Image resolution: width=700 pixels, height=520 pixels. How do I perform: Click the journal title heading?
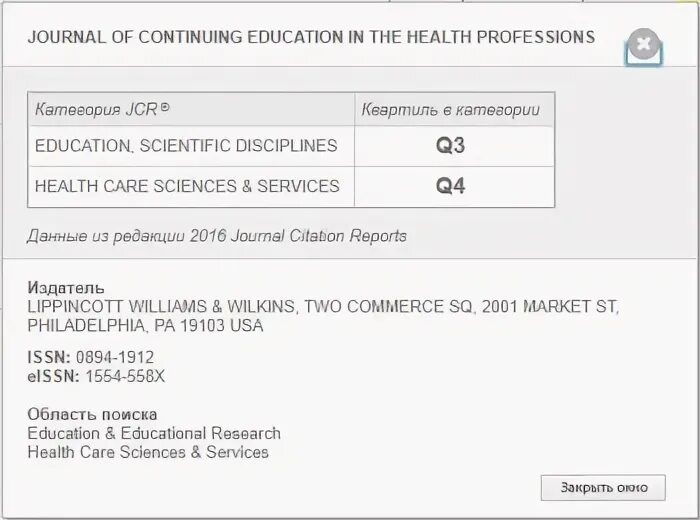click(x=311, y=38)
